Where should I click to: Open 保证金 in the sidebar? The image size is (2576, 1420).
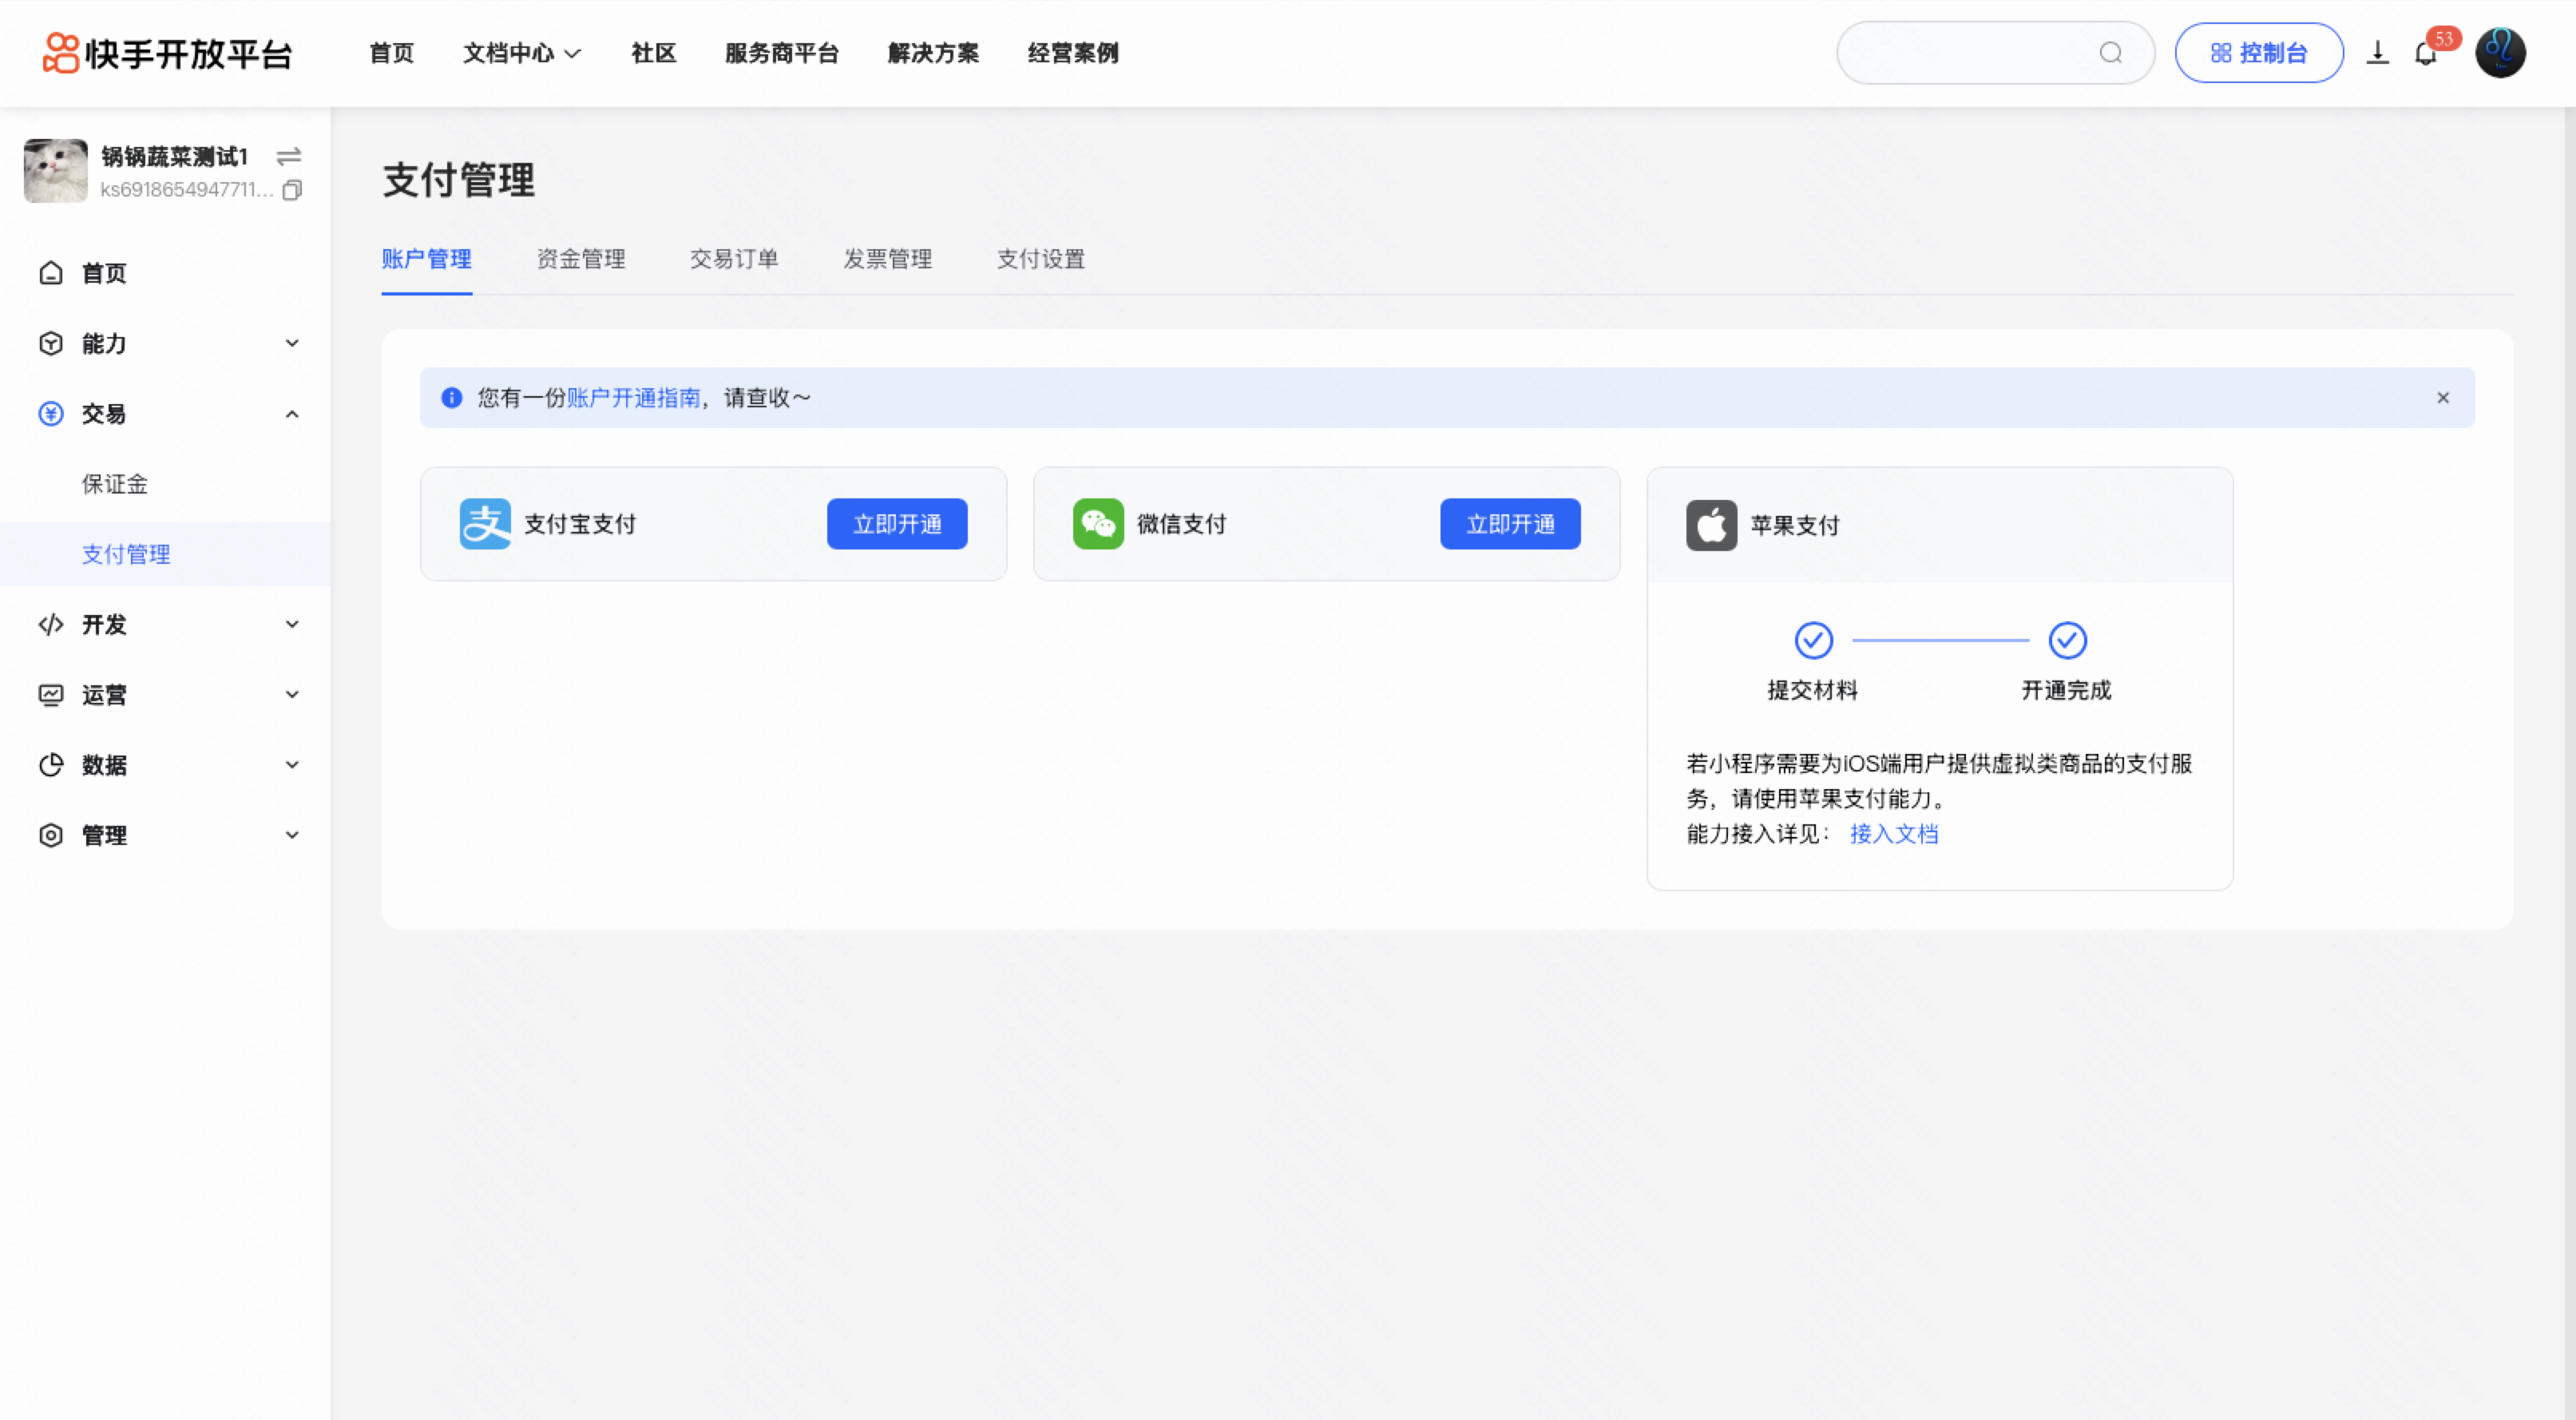(115, 484)
